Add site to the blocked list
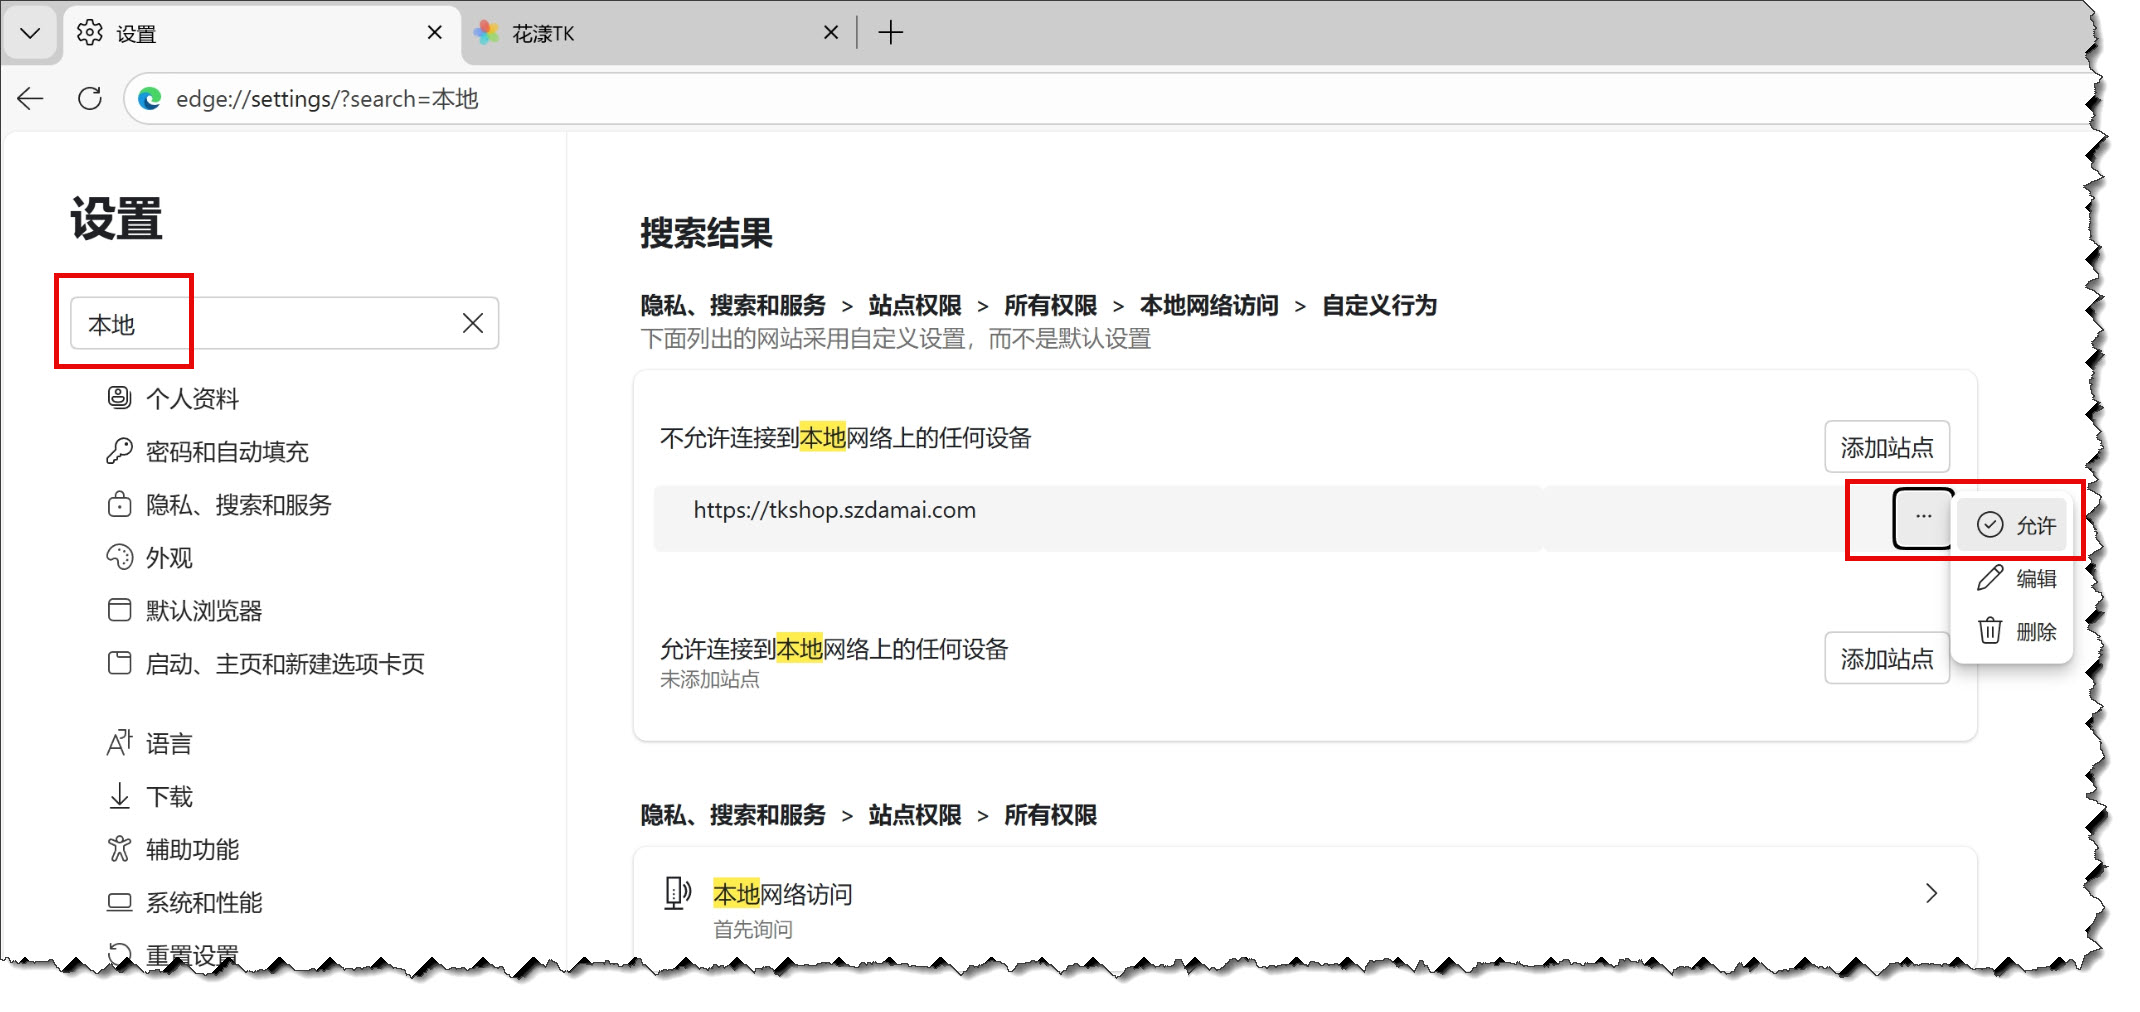 click(x=1886, y=447)
